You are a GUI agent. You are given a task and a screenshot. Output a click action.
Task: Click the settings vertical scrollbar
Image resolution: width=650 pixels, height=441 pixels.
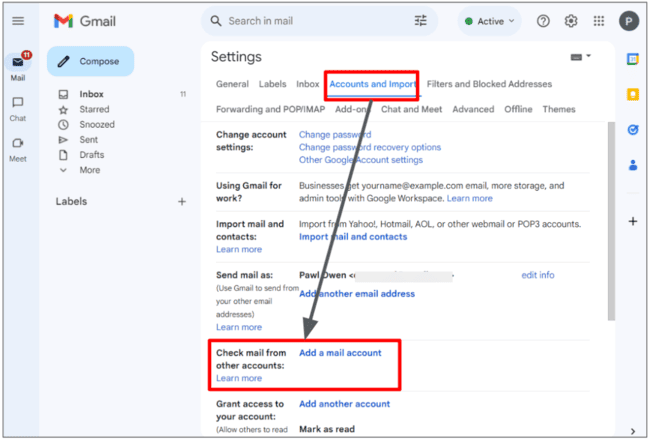click(611, 221)
